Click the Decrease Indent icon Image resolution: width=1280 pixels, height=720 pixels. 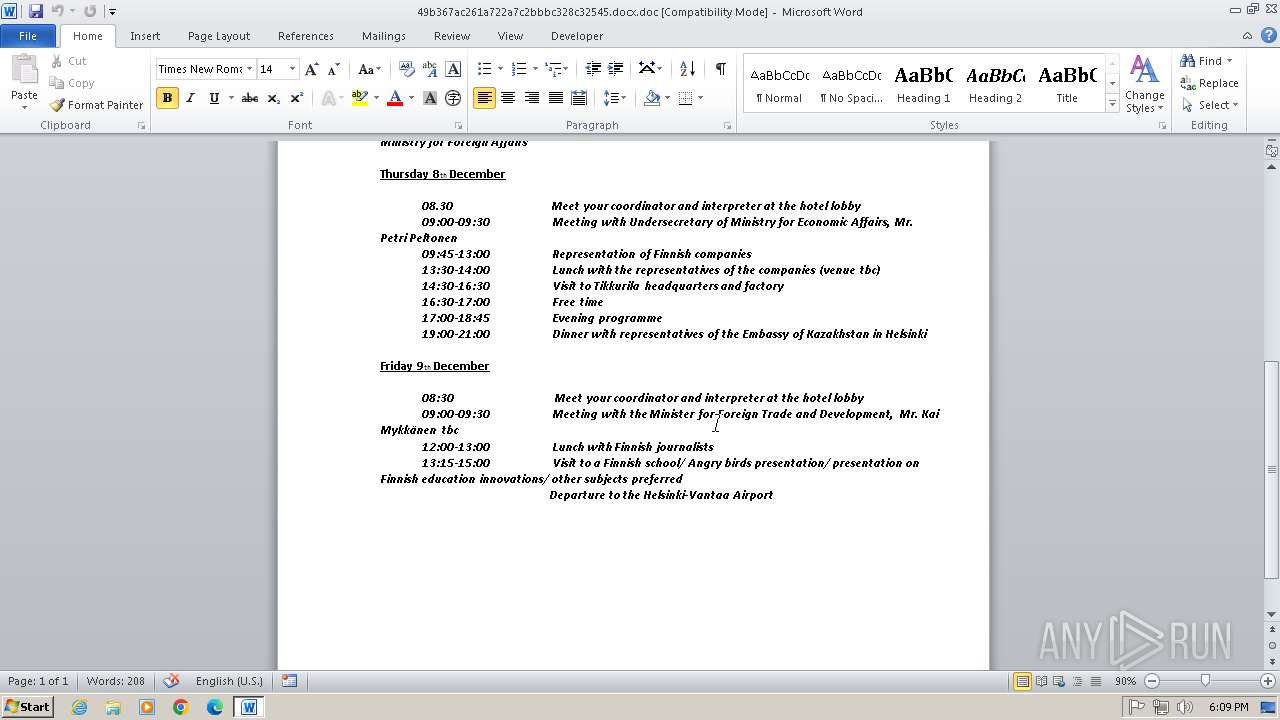593,69
